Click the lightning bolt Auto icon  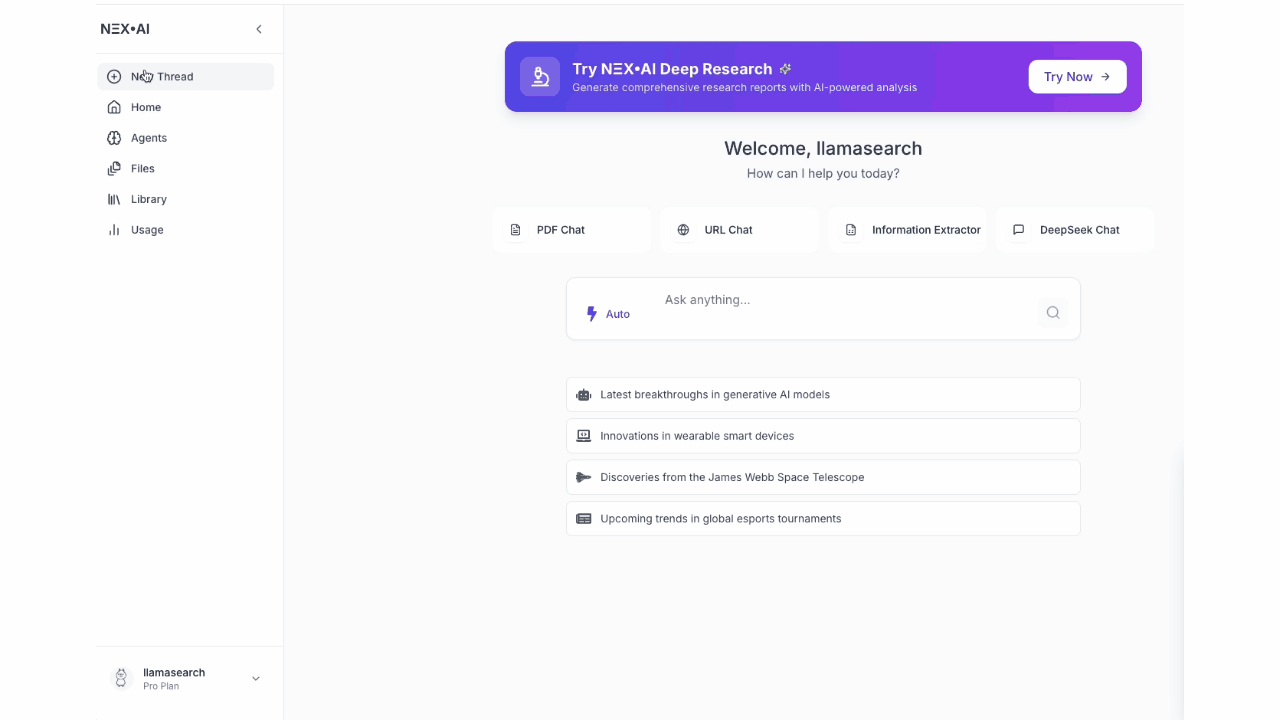(x=592, y=314)
